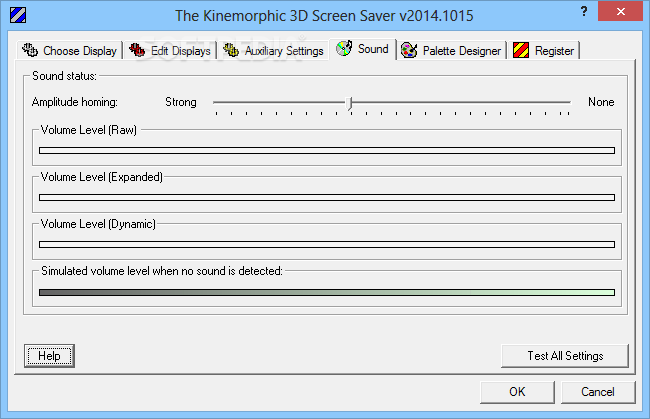Click the Sound tab CD icon
The width and height of the screenshot is (650, 419).
coord(344,48)
